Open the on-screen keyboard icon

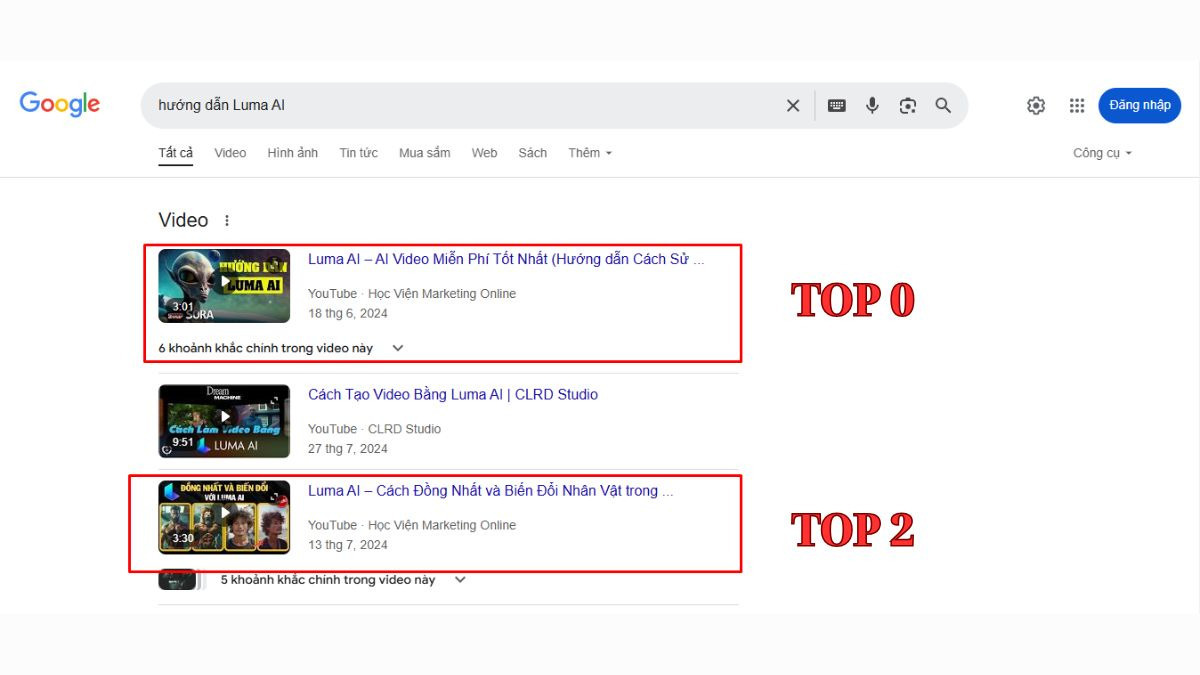coord(837,105)
